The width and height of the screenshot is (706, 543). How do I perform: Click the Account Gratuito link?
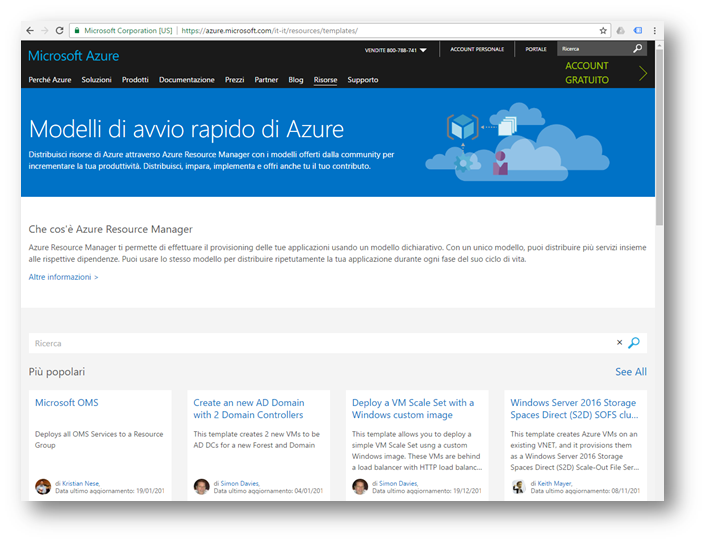click(x=587, y=73)
